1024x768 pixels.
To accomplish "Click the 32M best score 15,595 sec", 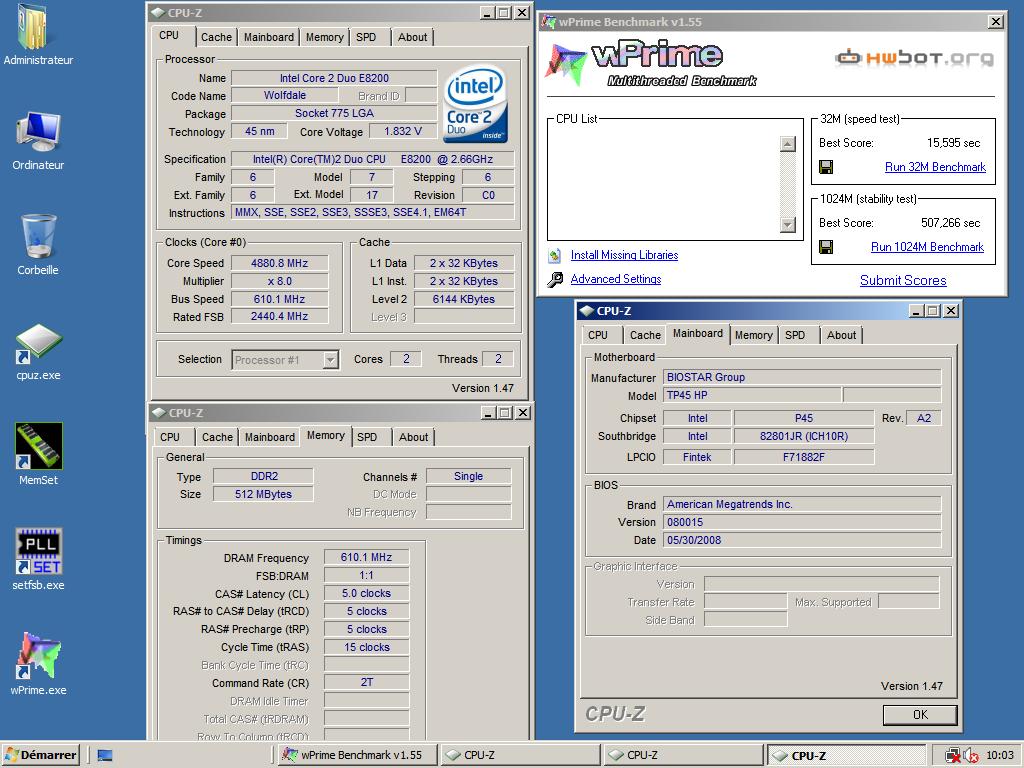I will pos(953,142).
